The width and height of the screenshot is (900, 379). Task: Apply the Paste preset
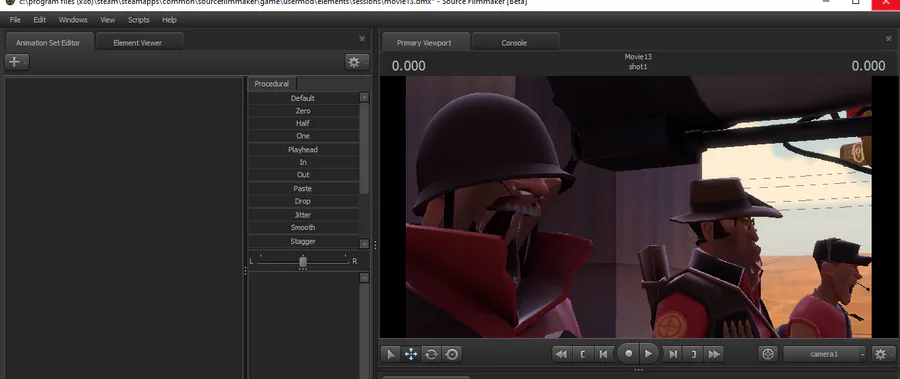pyautogui.click(x=303, y=188)
